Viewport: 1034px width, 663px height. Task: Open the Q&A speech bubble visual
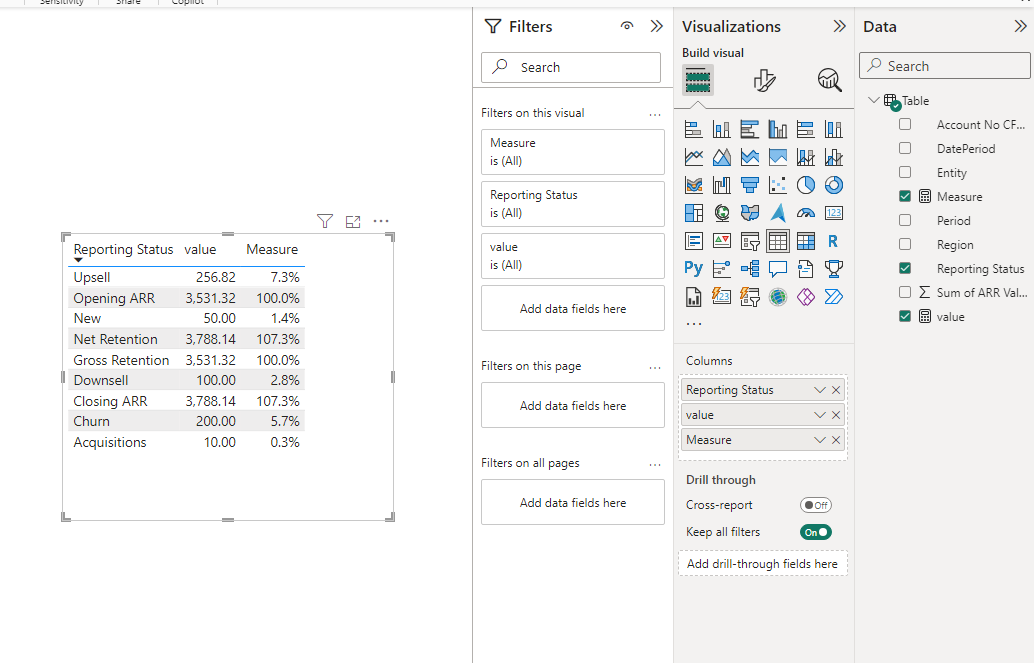777,268
